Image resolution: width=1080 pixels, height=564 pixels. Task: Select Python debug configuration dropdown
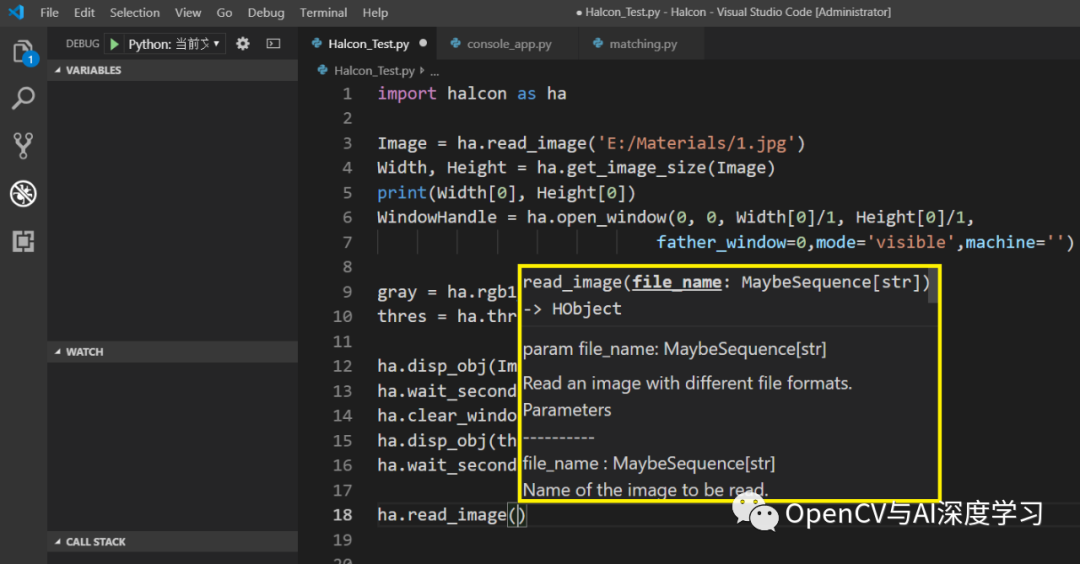pyautogui.click(x=174, y=44)
